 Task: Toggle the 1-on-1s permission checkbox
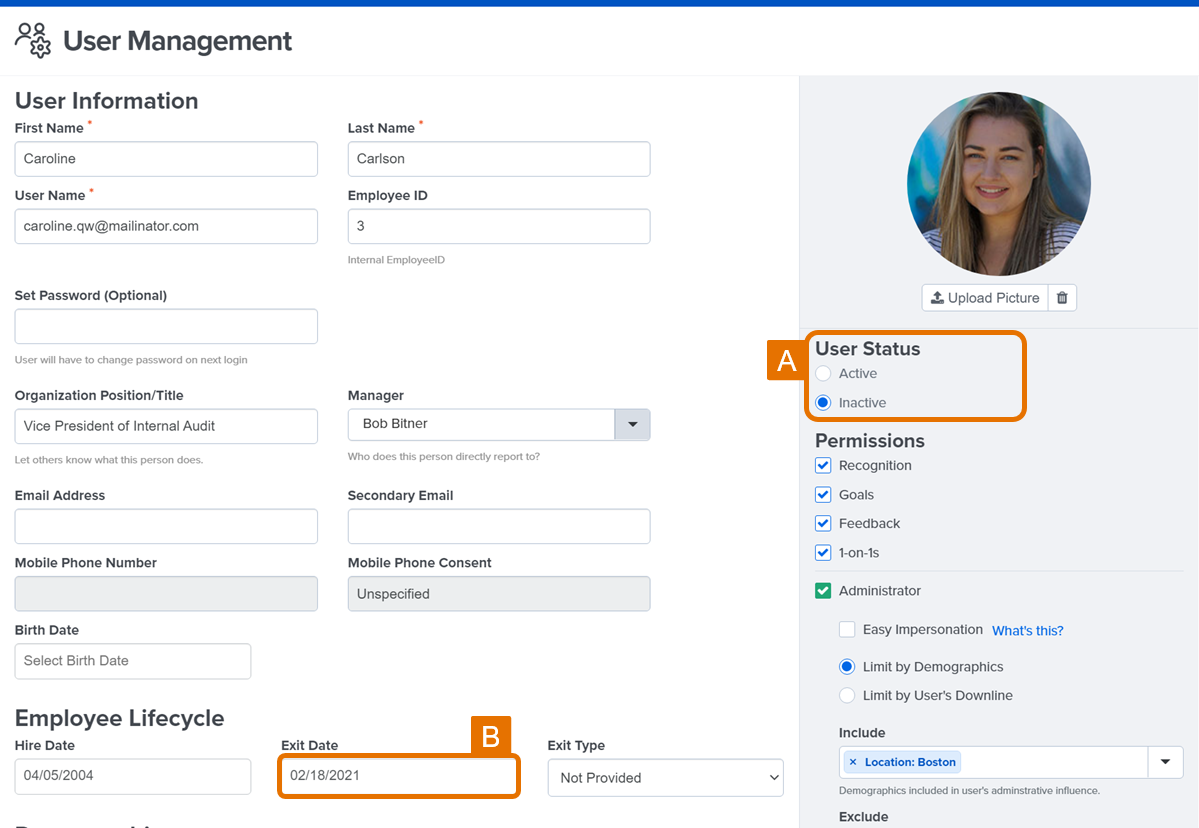823,553
